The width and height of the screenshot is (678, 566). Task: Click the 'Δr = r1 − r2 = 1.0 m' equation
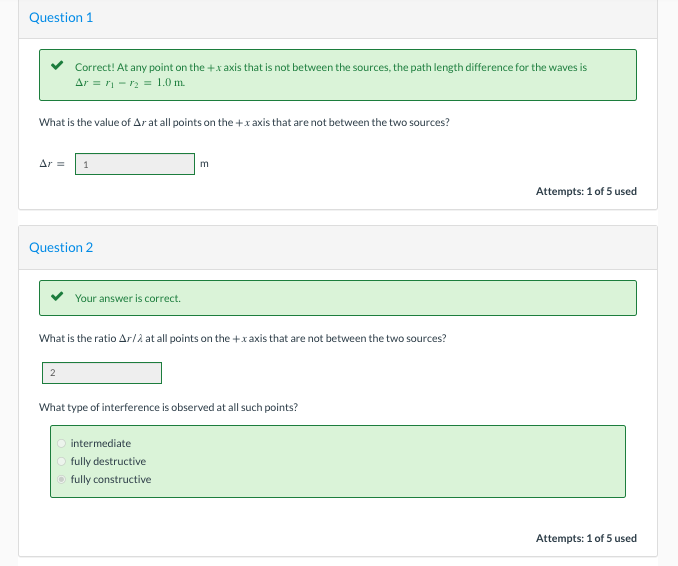130,82
